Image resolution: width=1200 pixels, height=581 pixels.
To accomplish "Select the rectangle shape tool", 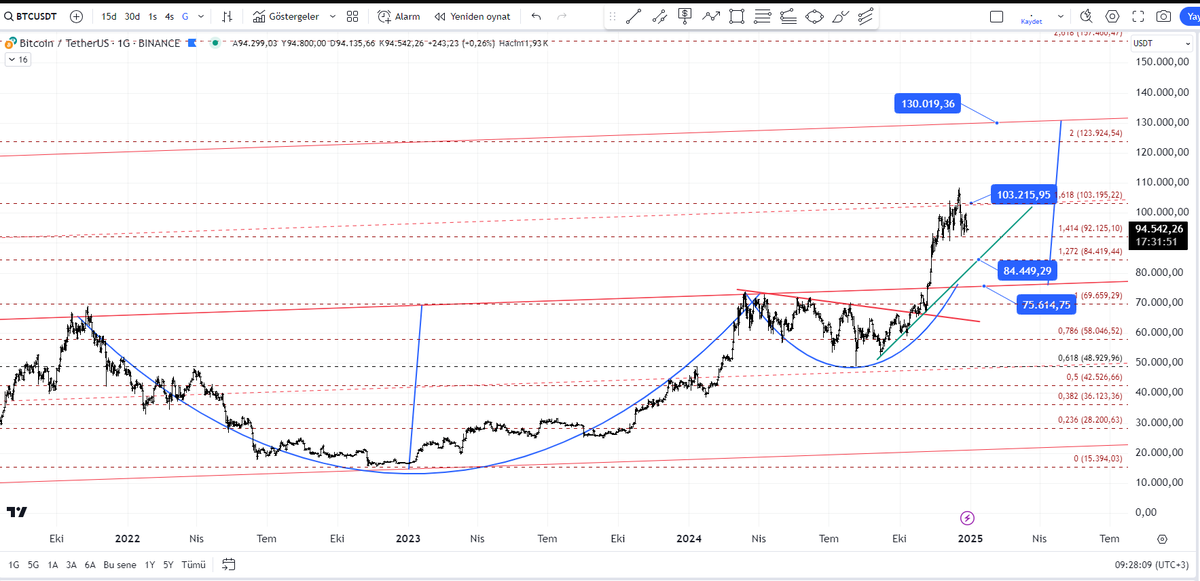I will [737, 16].
